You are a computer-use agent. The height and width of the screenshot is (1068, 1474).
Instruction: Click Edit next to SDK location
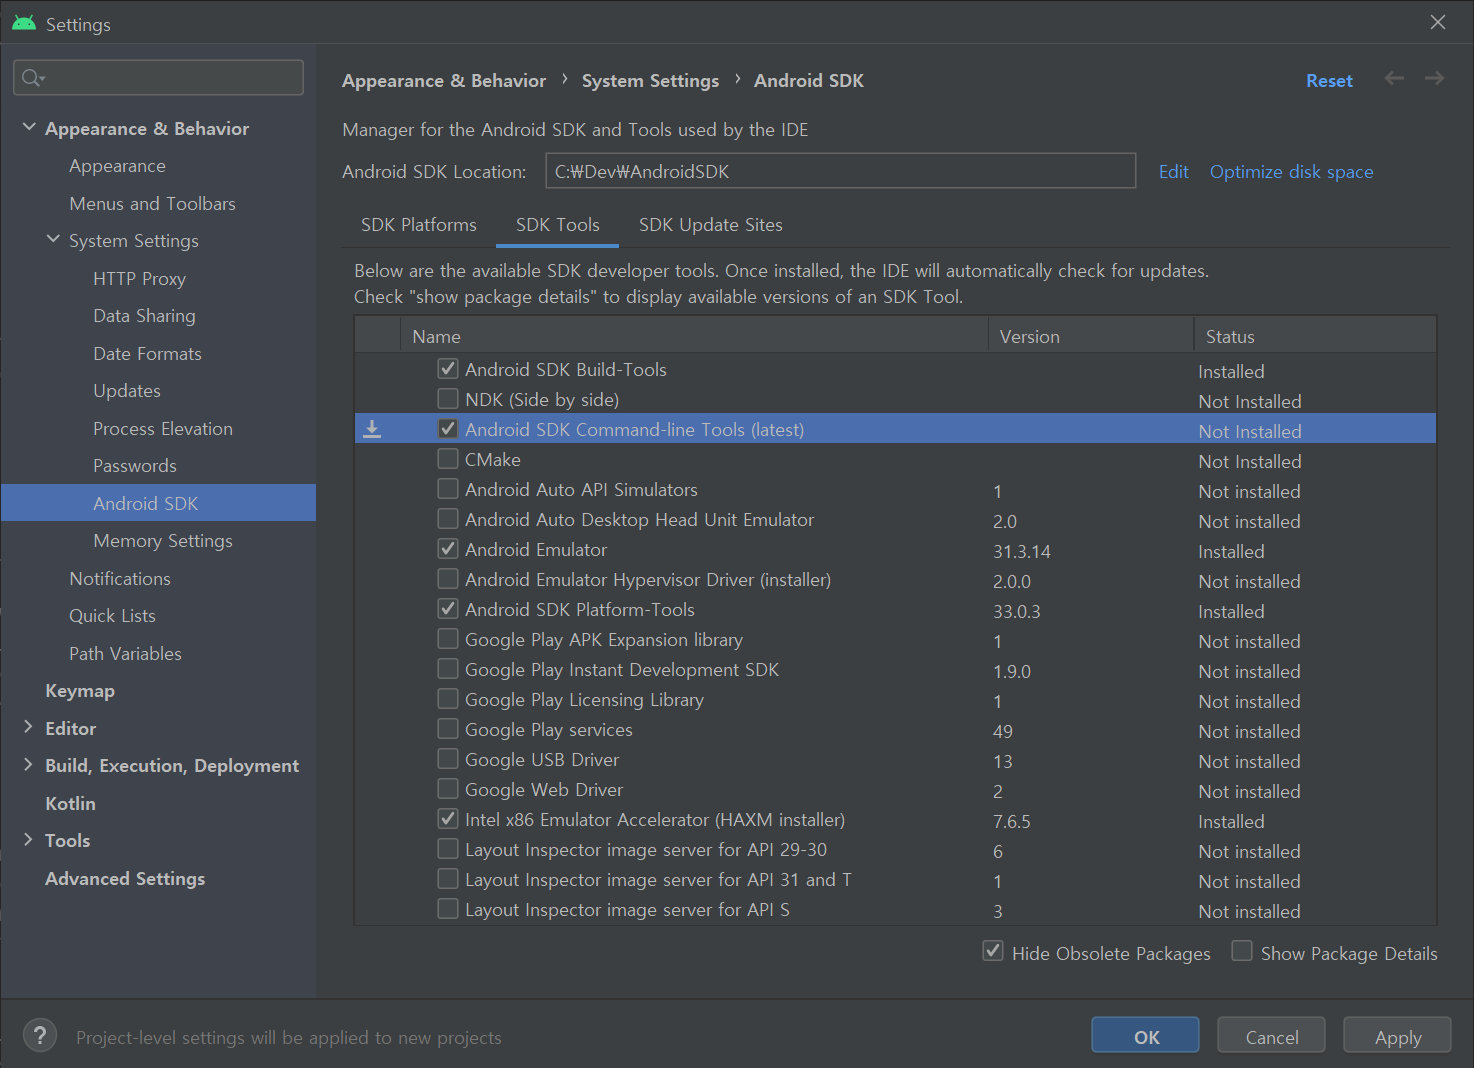click(x=1174, y=172)
